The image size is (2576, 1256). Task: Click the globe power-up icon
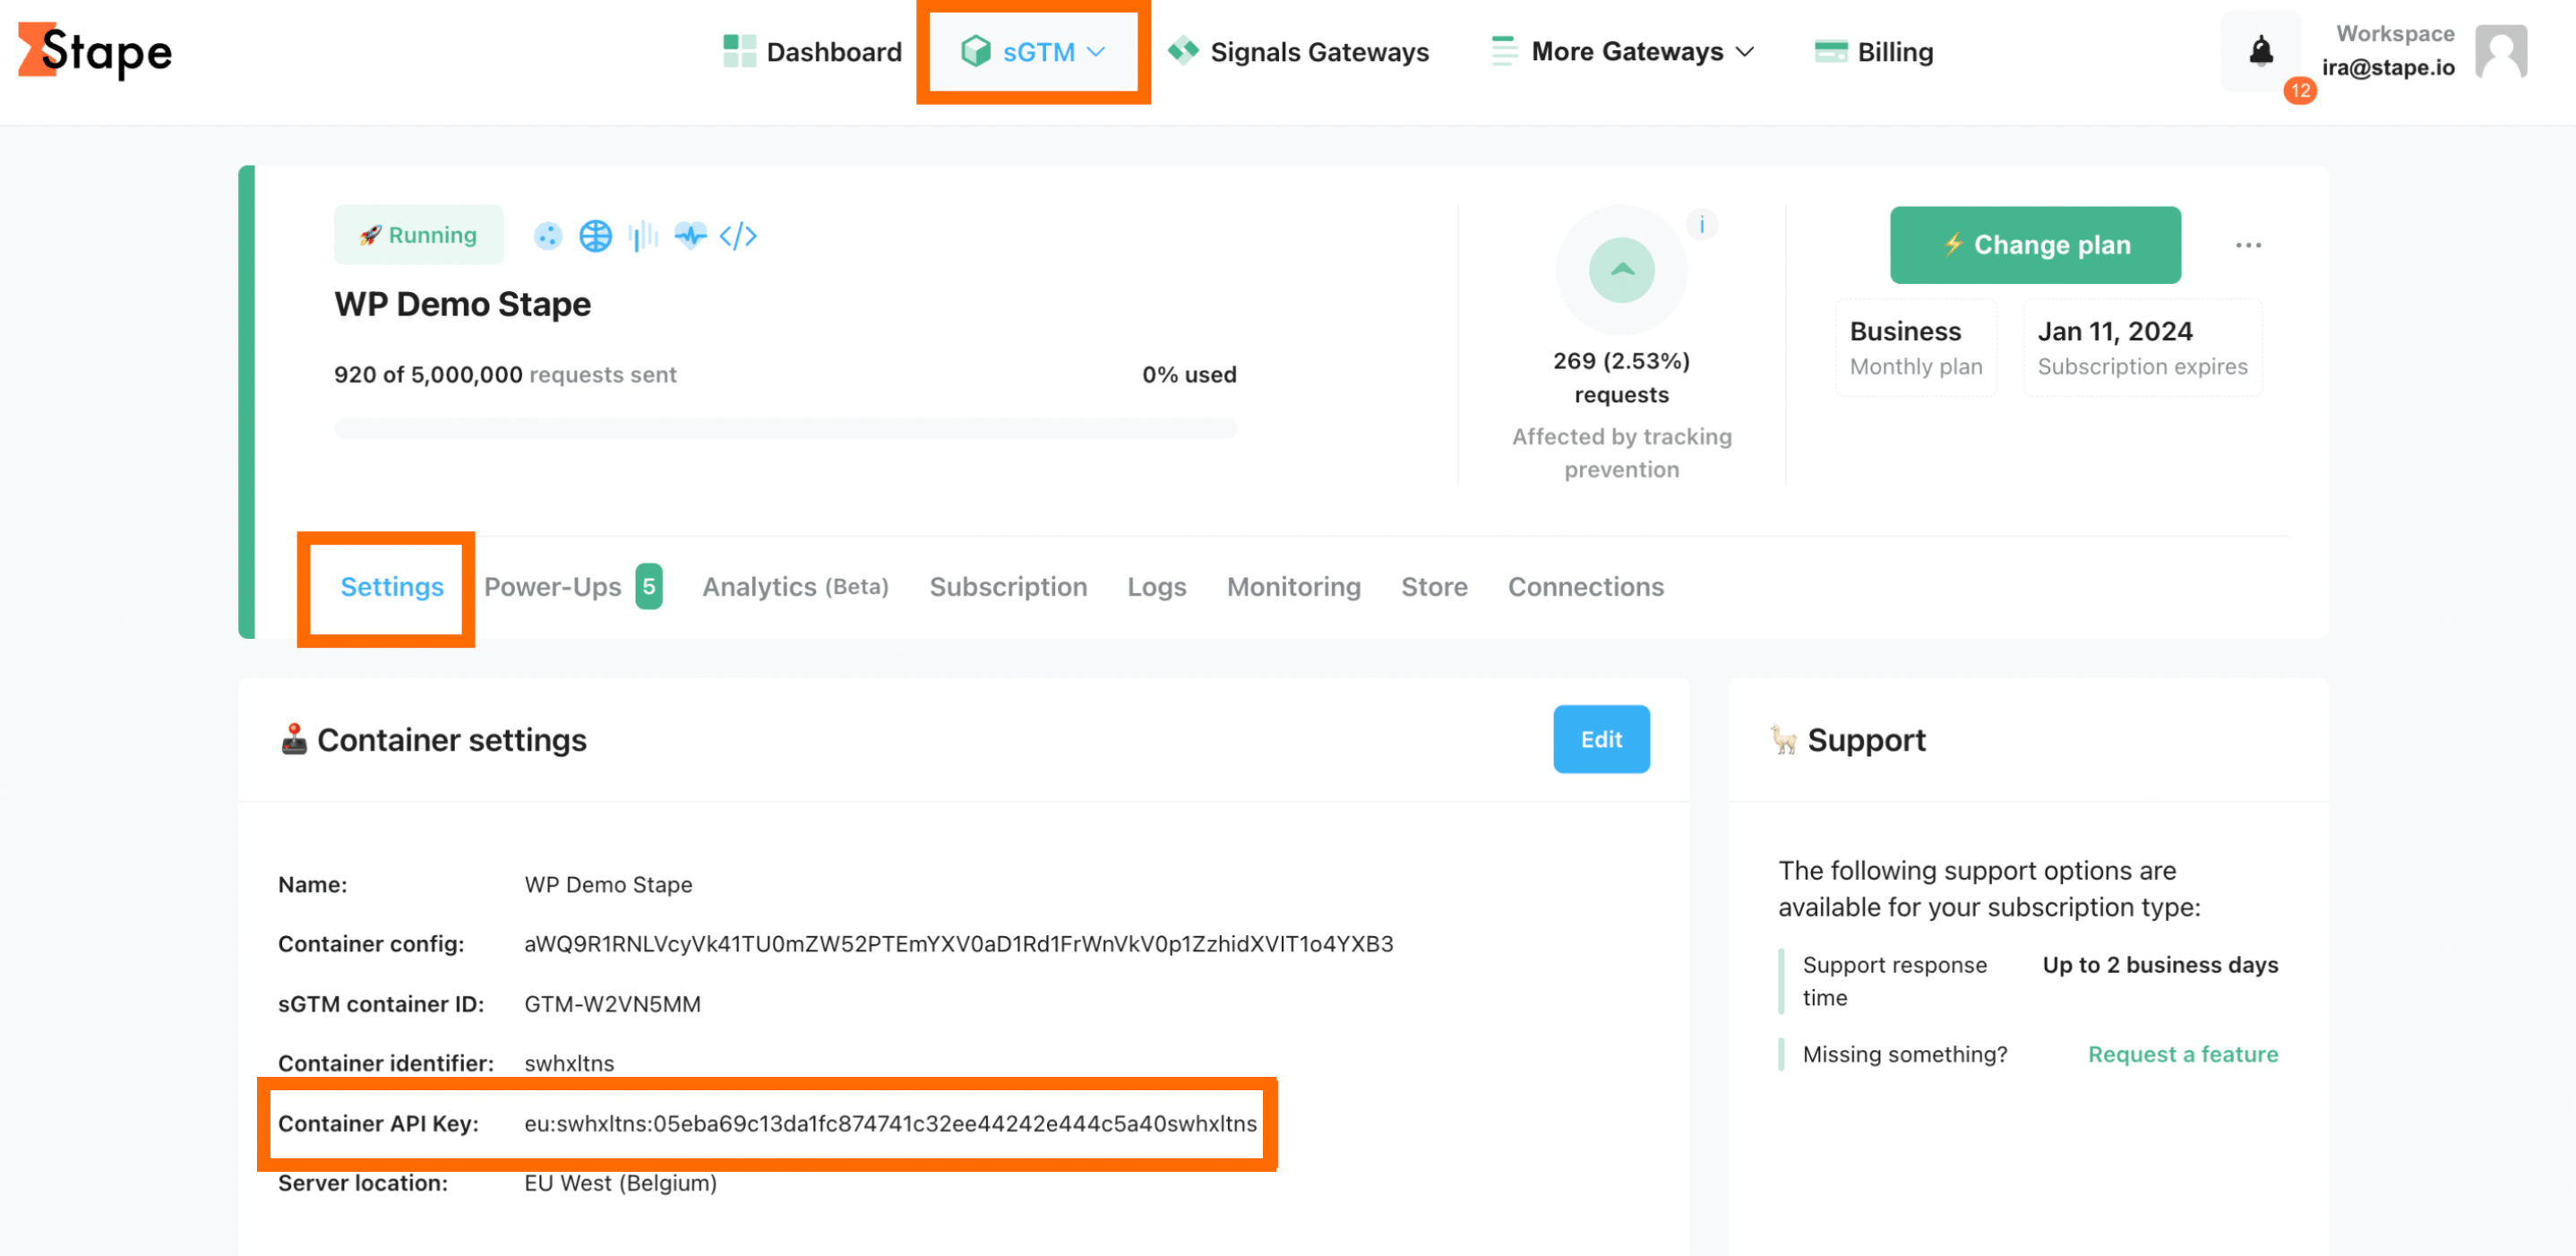(595, 236)
